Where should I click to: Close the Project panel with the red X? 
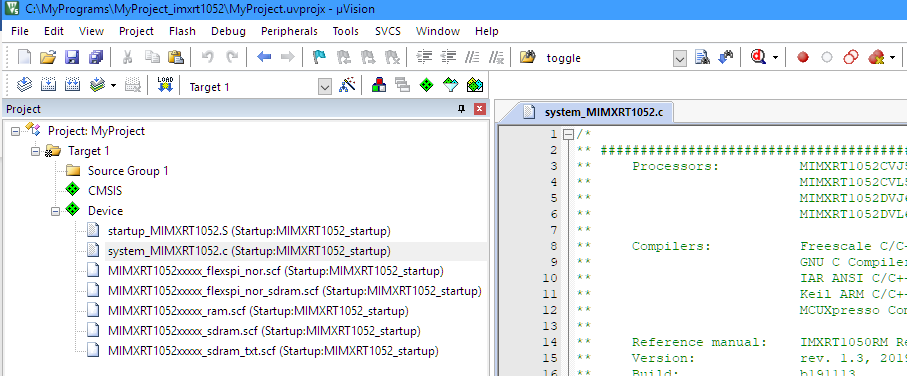[479, 109]
